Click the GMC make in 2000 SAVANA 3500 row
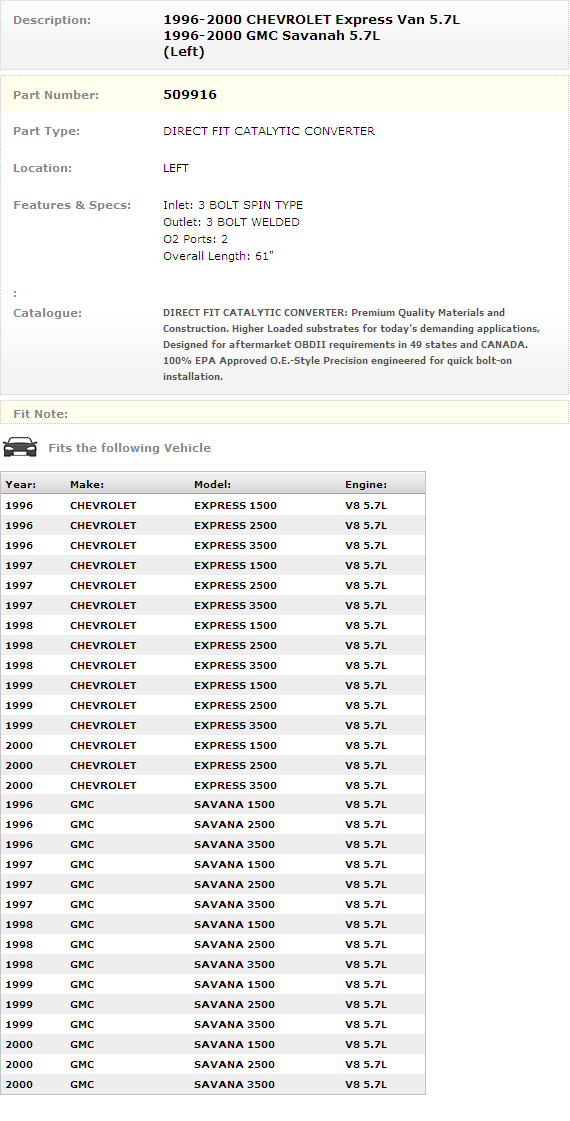 point(82,1085)
